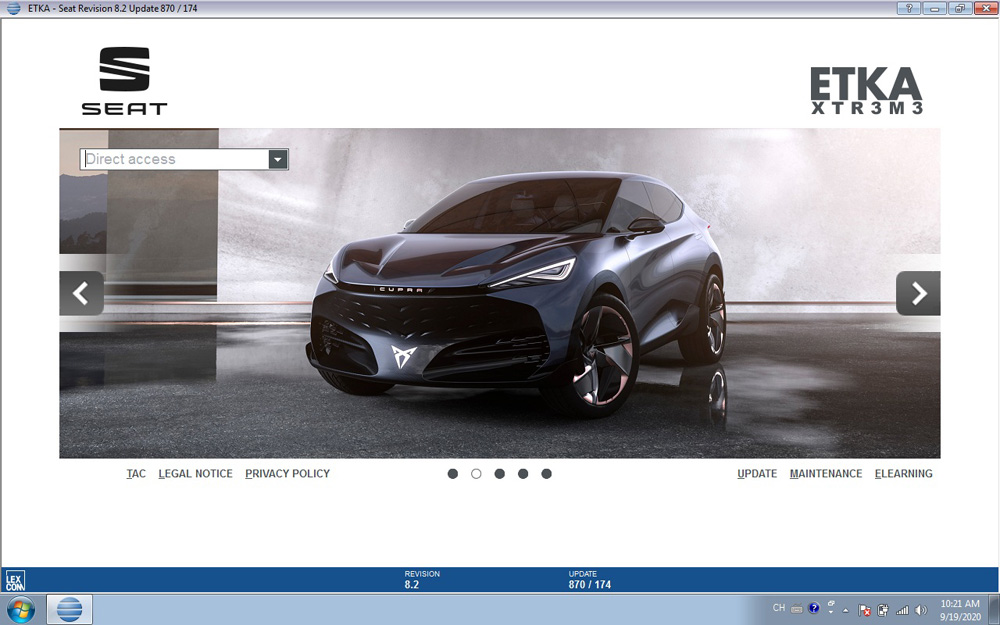The width and height of the screenshot is (1000, 625).
Task: Focus the Direct access input field
Action: pos(175,159)
